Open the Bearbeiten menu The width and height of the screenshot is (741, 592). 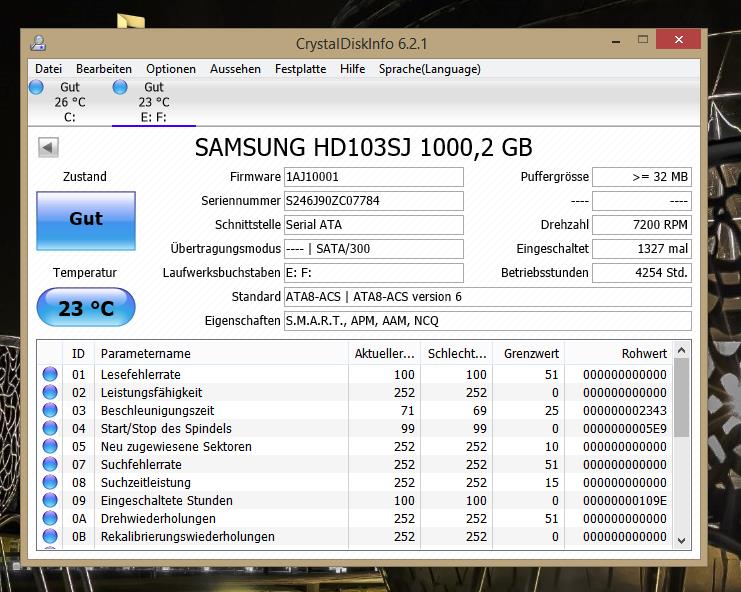pyautogui.click(x=104, y=69)
